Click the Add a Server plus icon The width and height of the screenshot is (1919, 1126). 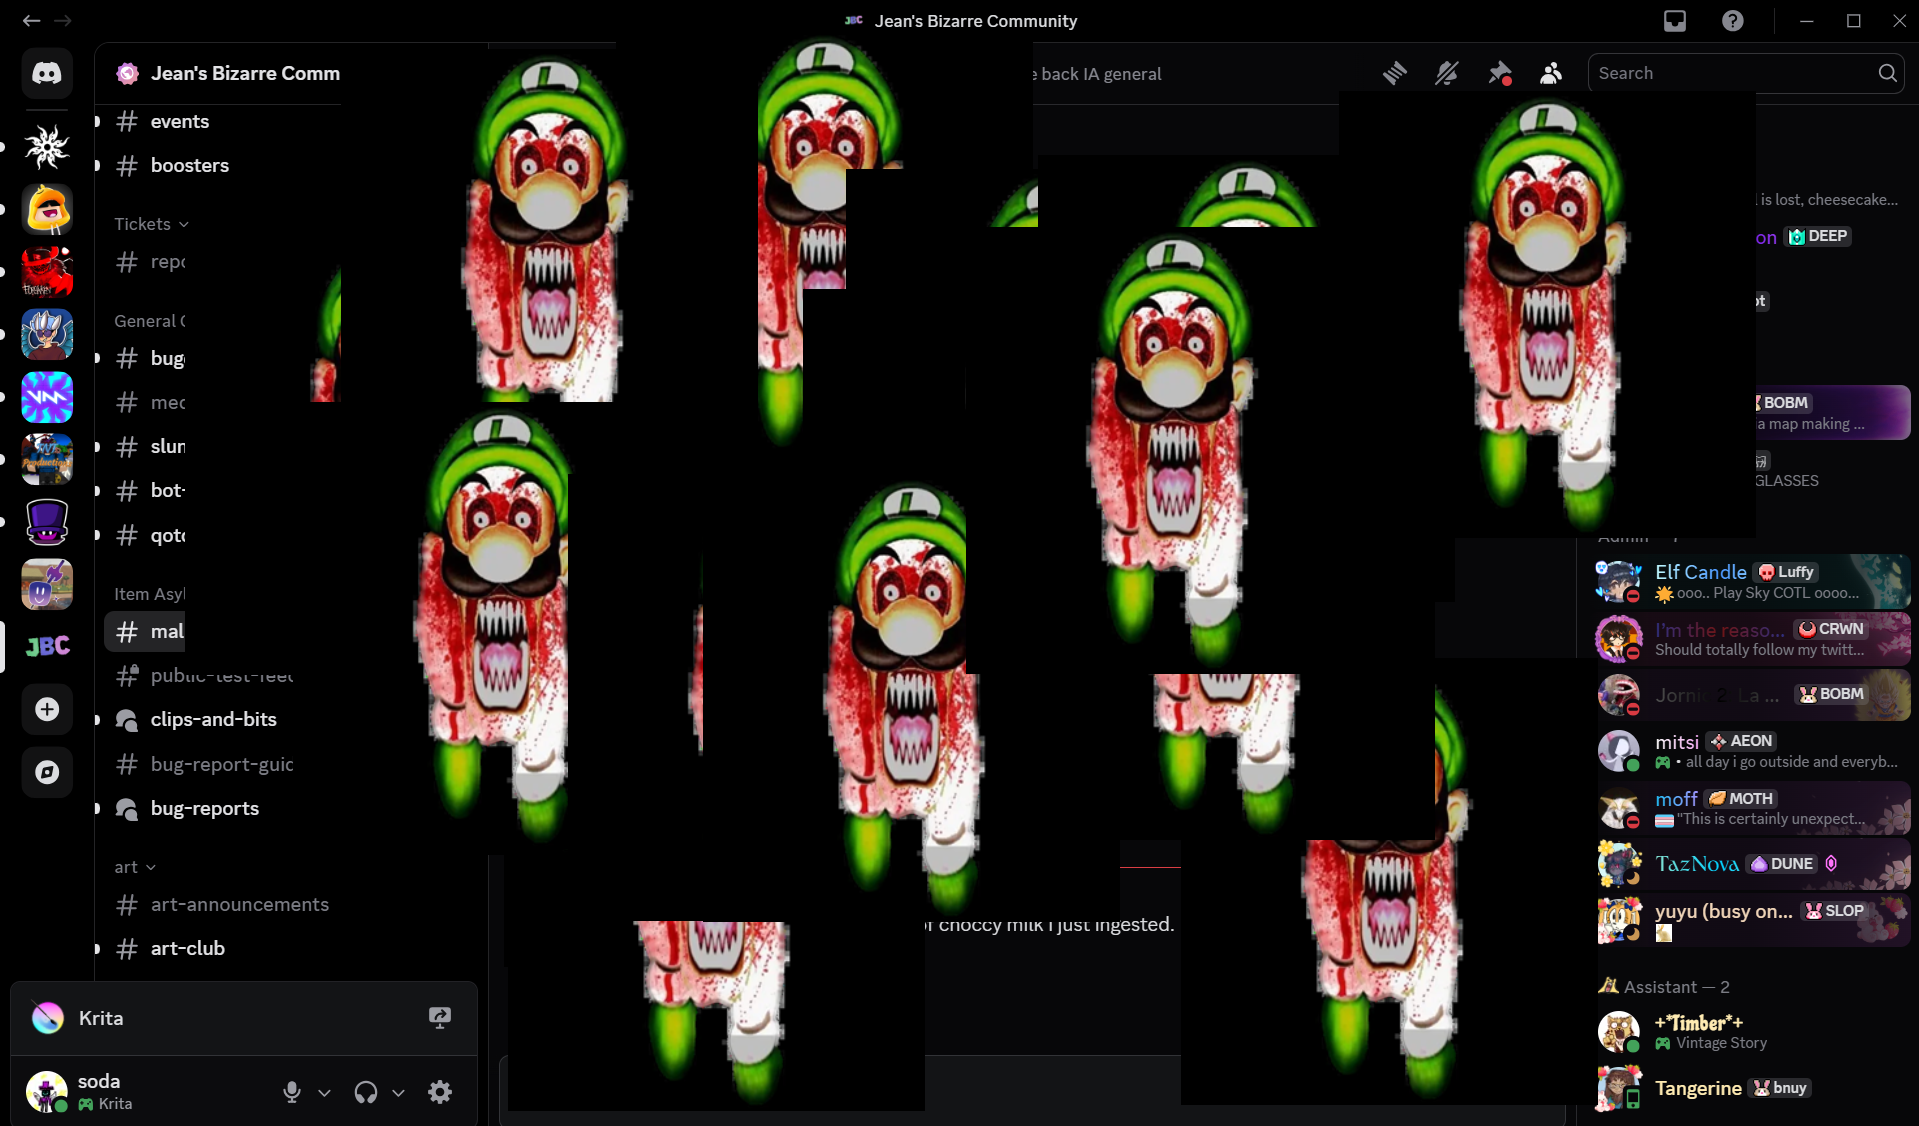point(47,709)
